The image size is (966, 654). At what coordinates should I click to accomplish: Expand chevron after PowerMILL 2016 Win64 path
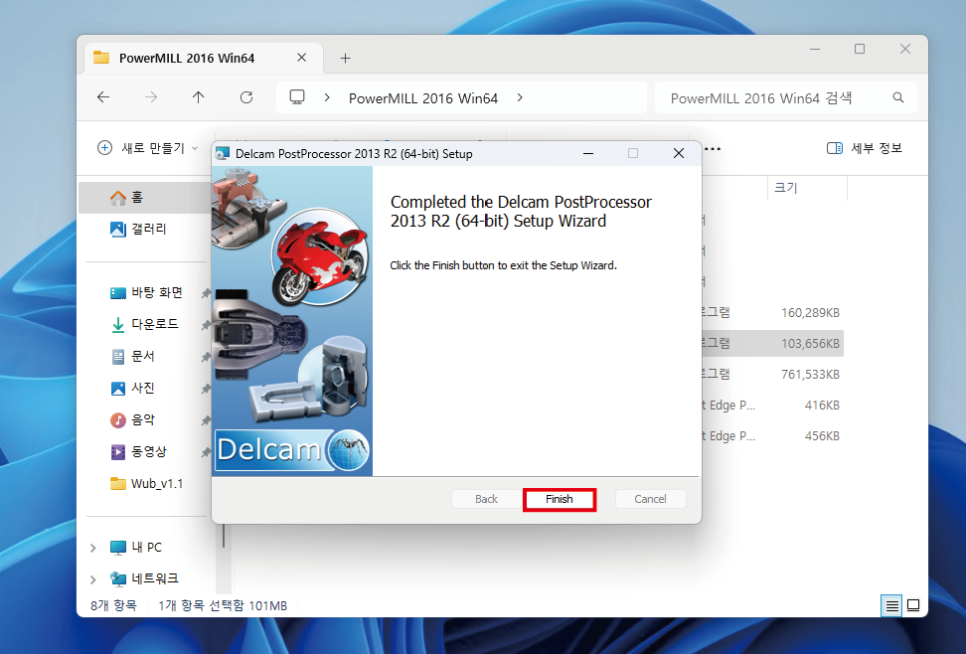(520, 98)
